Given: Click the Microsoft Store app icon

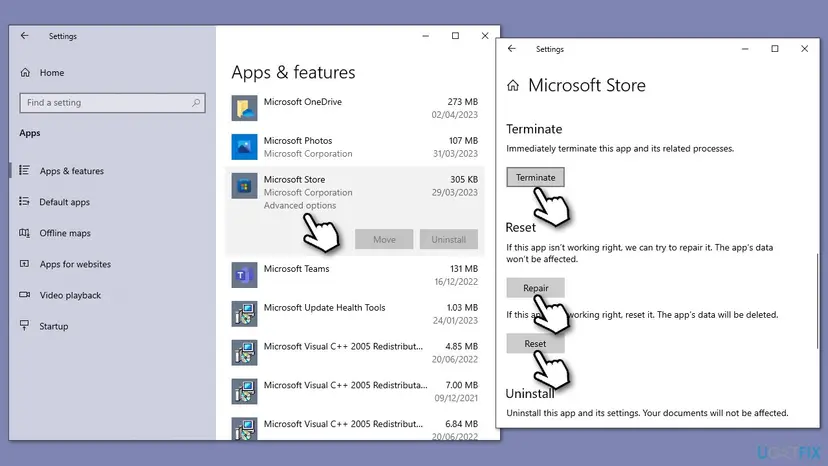Looking at the screenshot, I should [x=244, y=186].
